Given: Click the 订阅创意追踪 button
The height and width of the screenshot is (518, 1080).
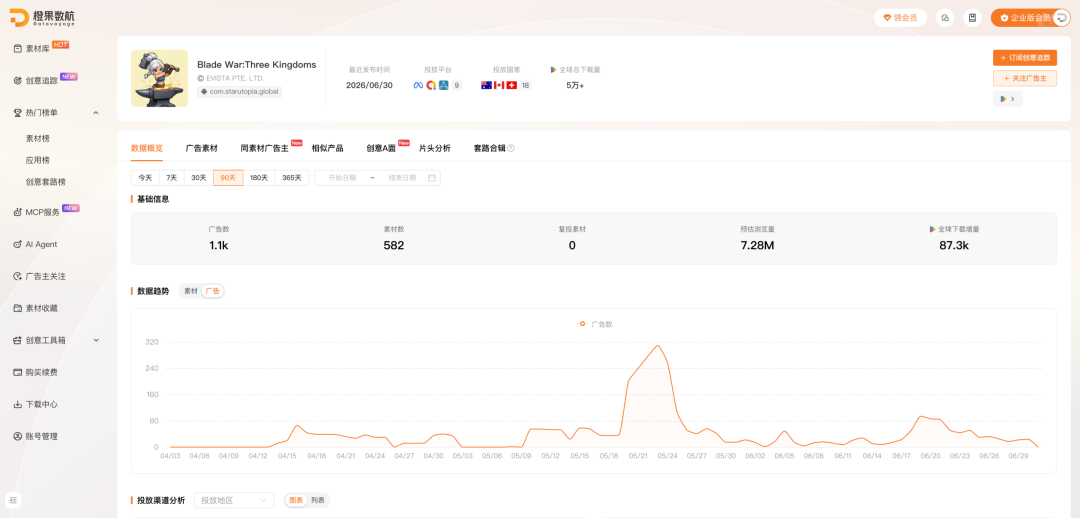Looking at the screenshot, I should (1025, 58).
